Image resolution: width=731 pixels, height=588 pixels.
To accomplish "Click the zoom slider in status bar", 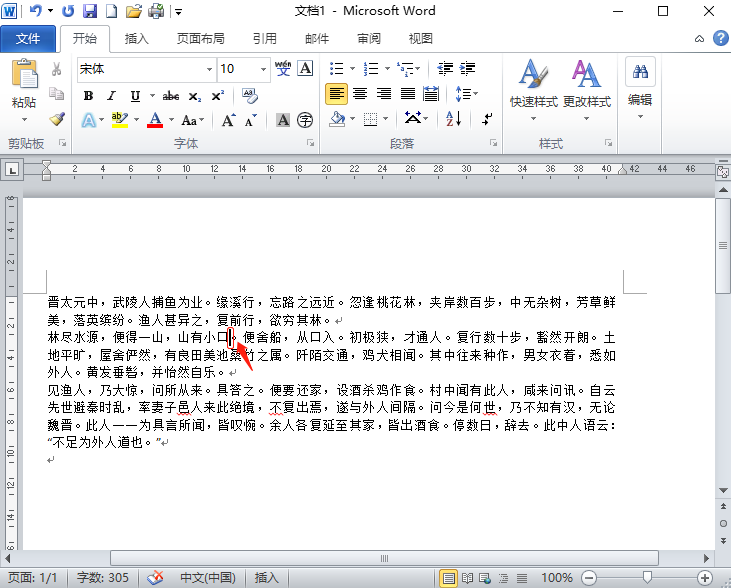I will (648, 578).
